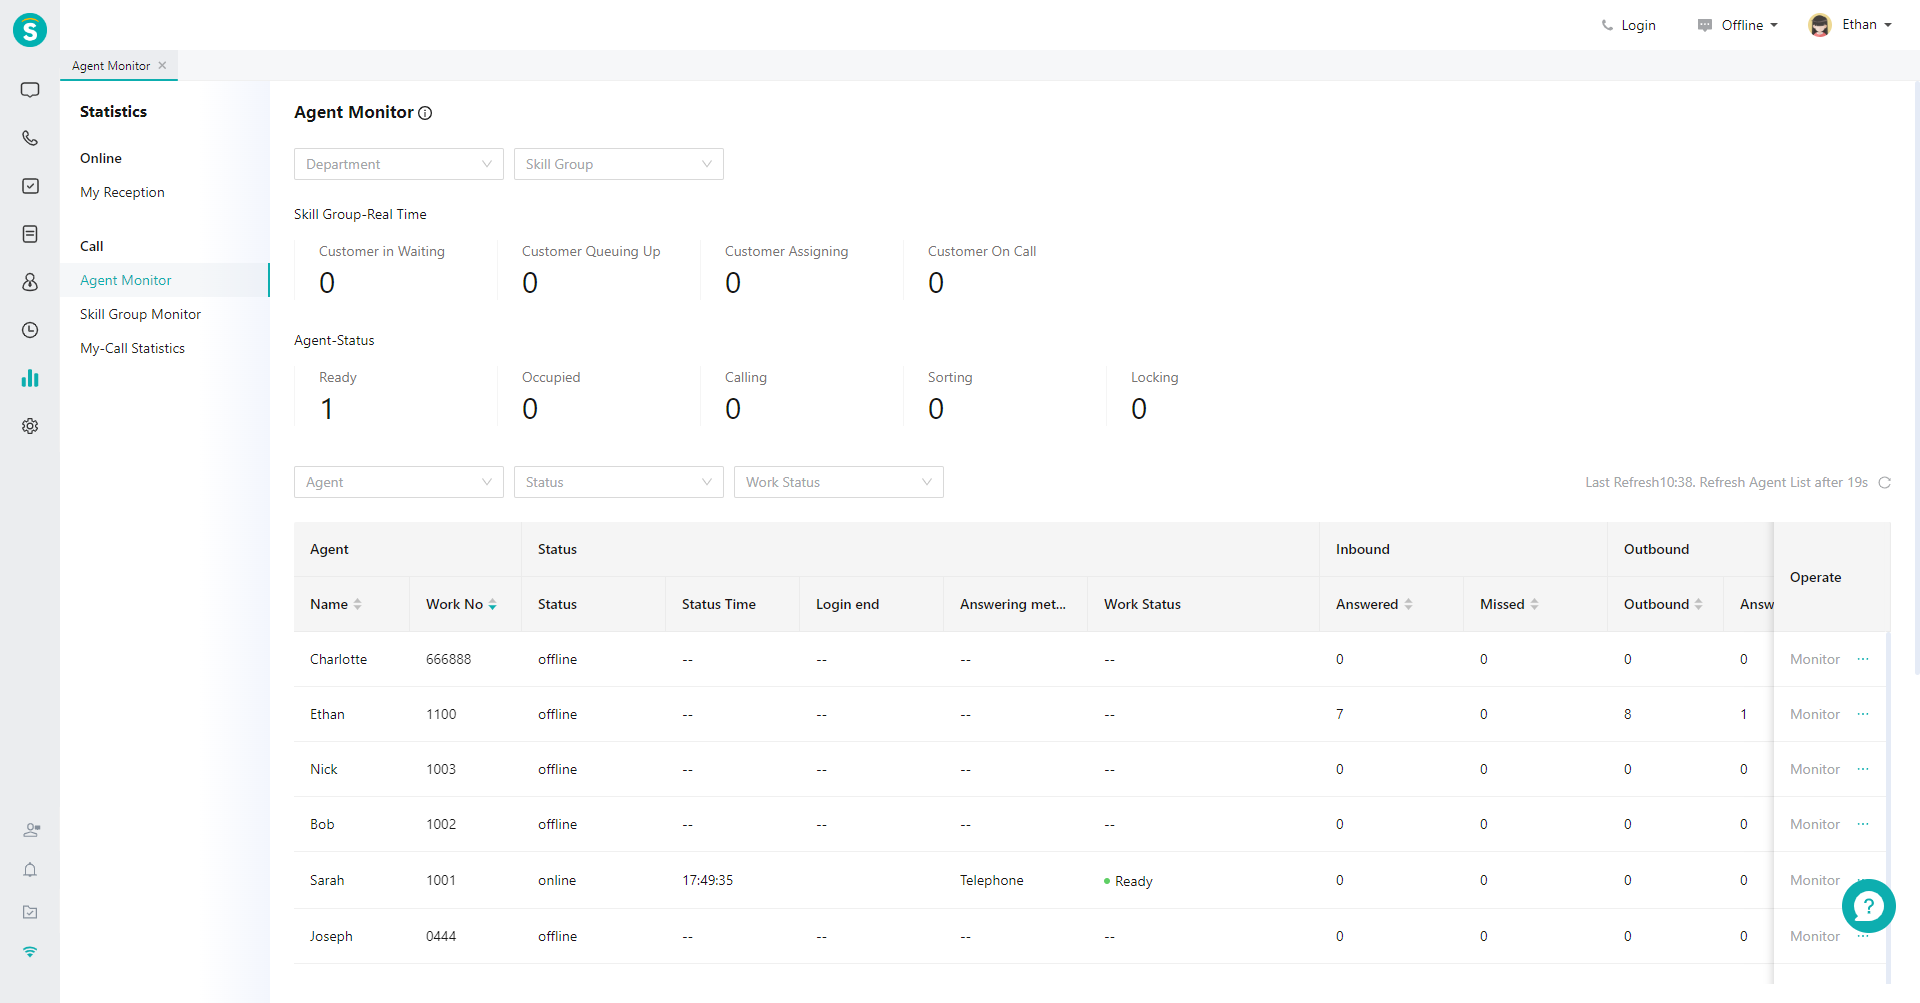
Task: Click Monitor for Nick
Action: [x=1814, y=769]
